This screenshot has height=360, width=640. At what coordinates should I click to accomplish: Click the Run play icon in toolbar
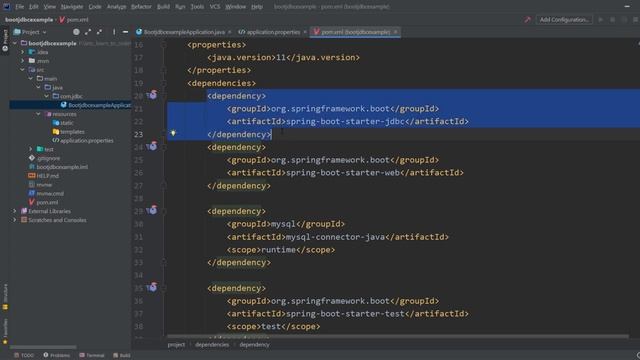(601, 20)
